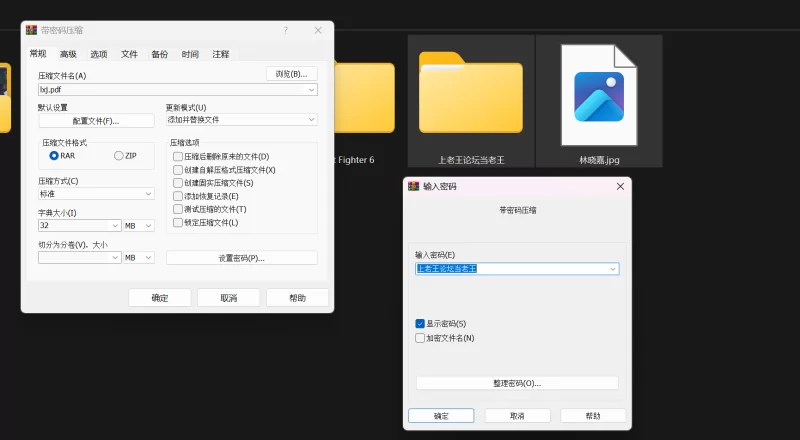Click the WinRAR icon in 输入密码 title bar
Screen dimensions: 800x440
[x=414, y=186]
